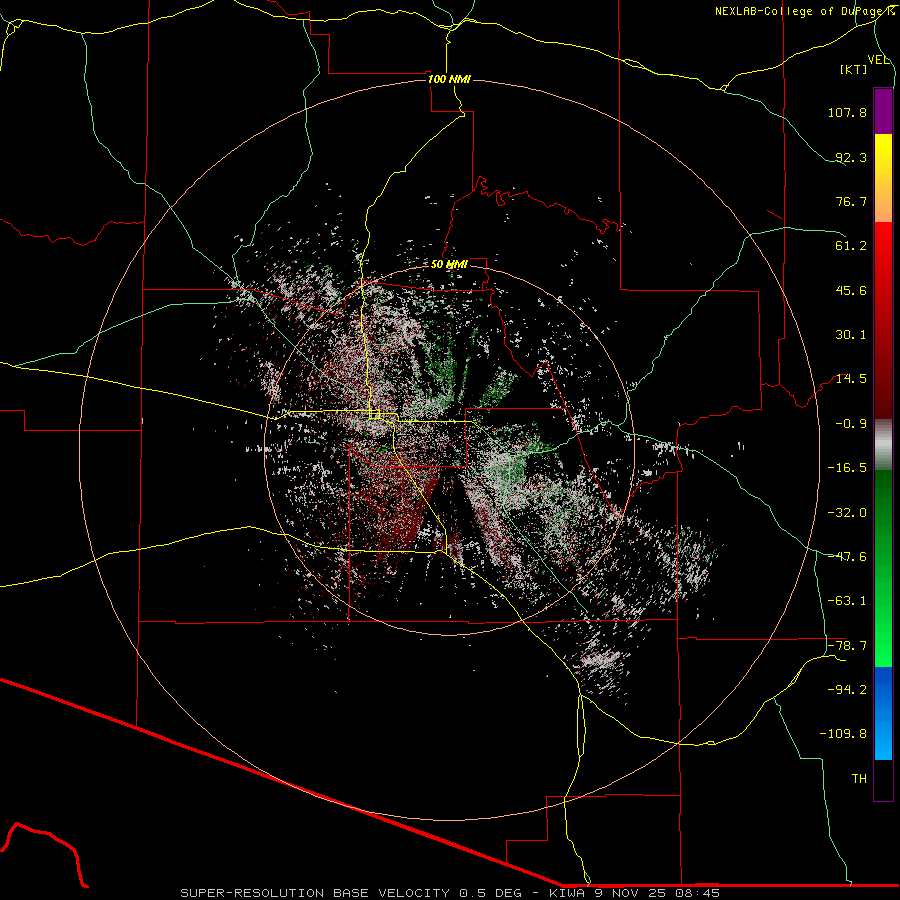Select the 107.8 value on velocity scale
900x900 pixels.
click(x=847, y=112)
